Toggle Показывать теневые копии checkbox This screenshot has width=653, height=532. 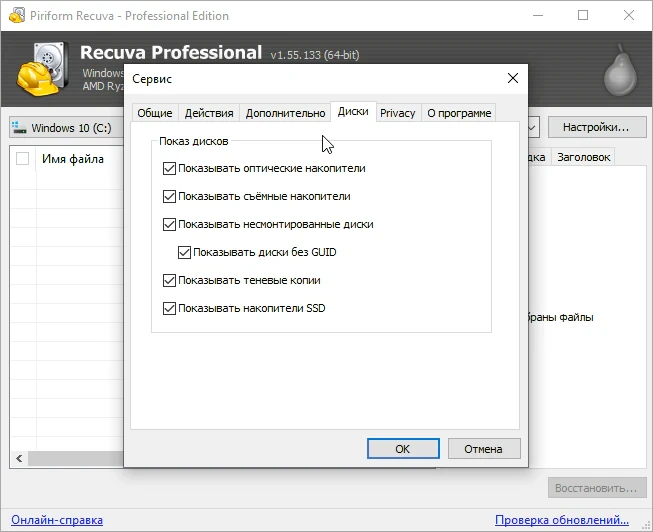point(169,280)
